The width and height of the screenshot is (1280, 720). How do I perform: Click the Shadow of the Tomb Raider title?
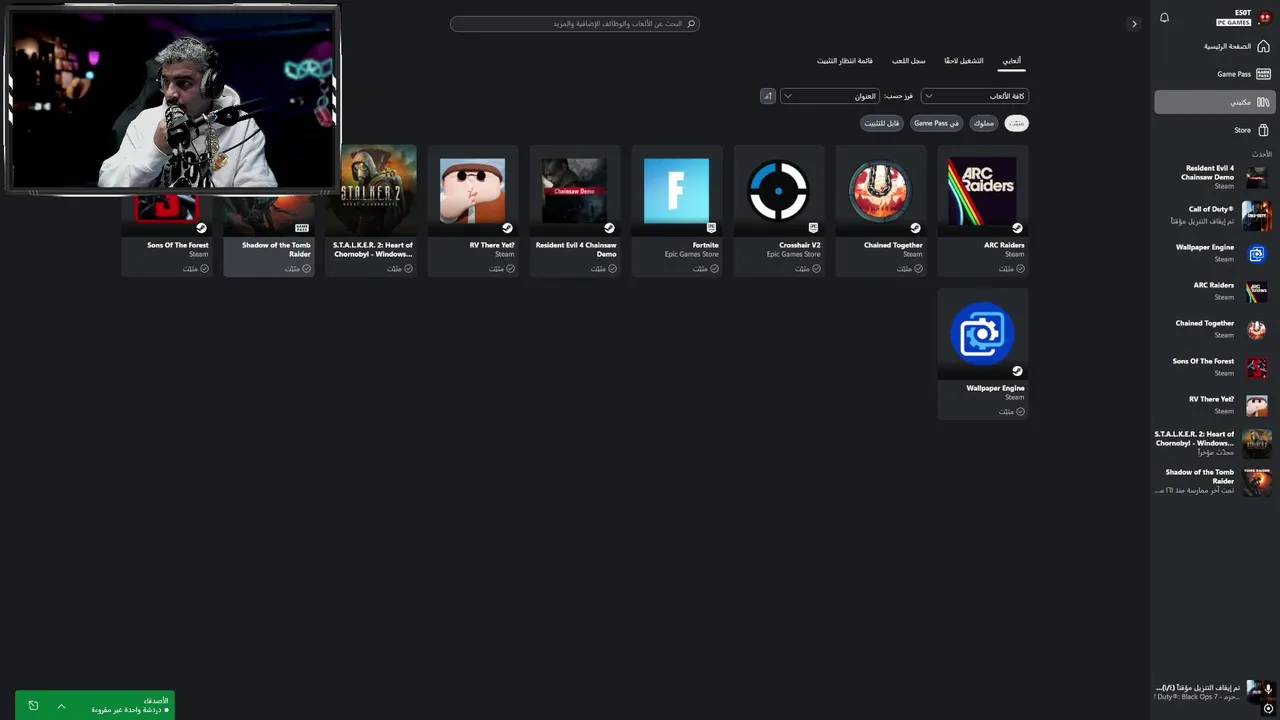(277, 249)
